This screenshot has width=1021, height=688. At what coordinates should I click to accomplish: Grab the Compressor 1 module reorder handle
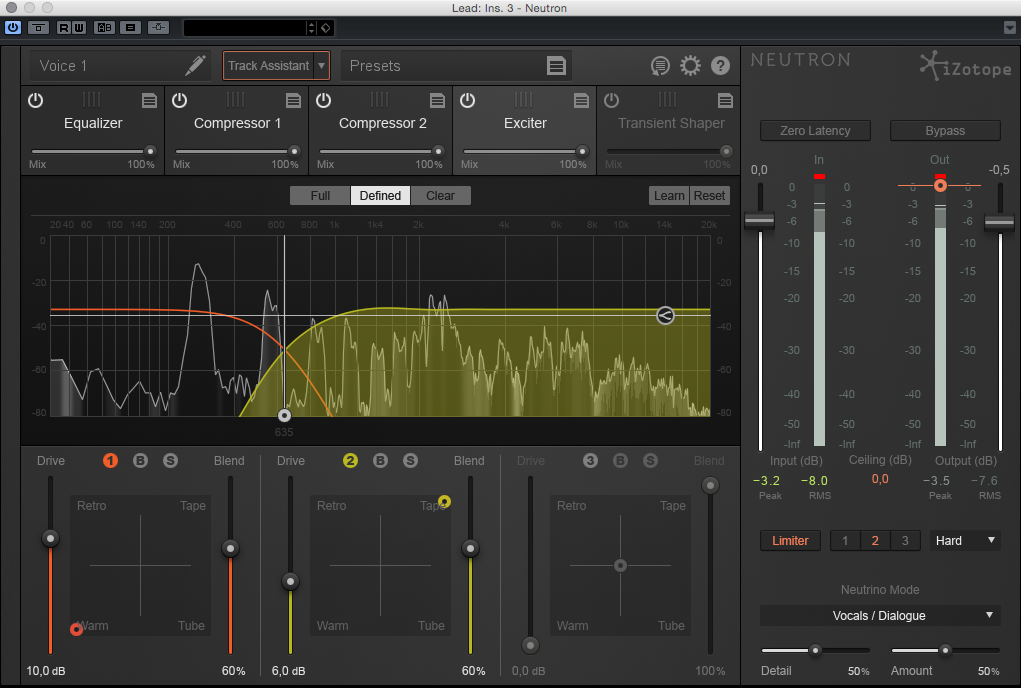point(236,99)
